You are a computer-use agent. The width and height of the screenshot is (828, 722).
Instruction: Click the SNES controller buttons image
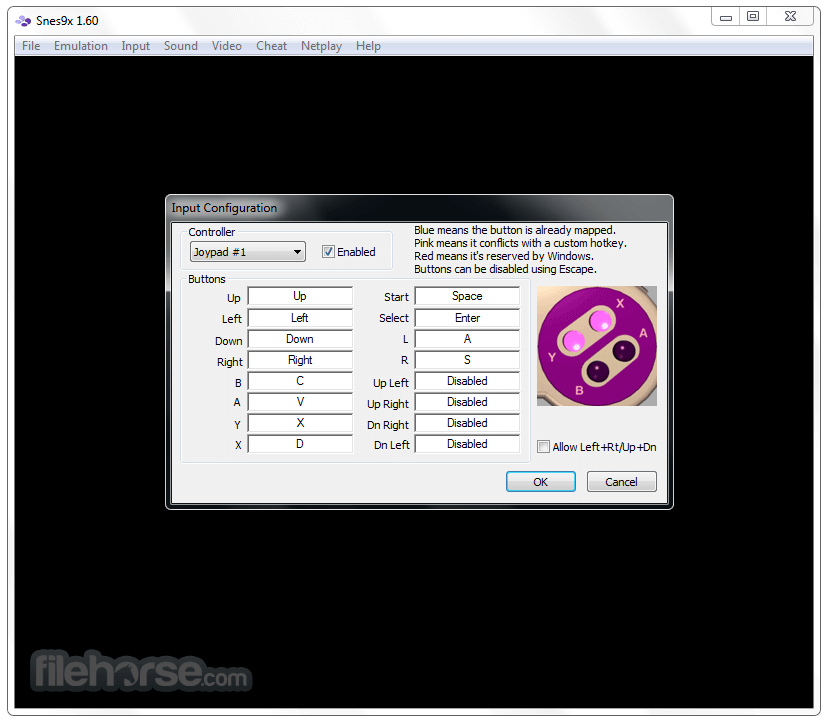coord(597,346)
